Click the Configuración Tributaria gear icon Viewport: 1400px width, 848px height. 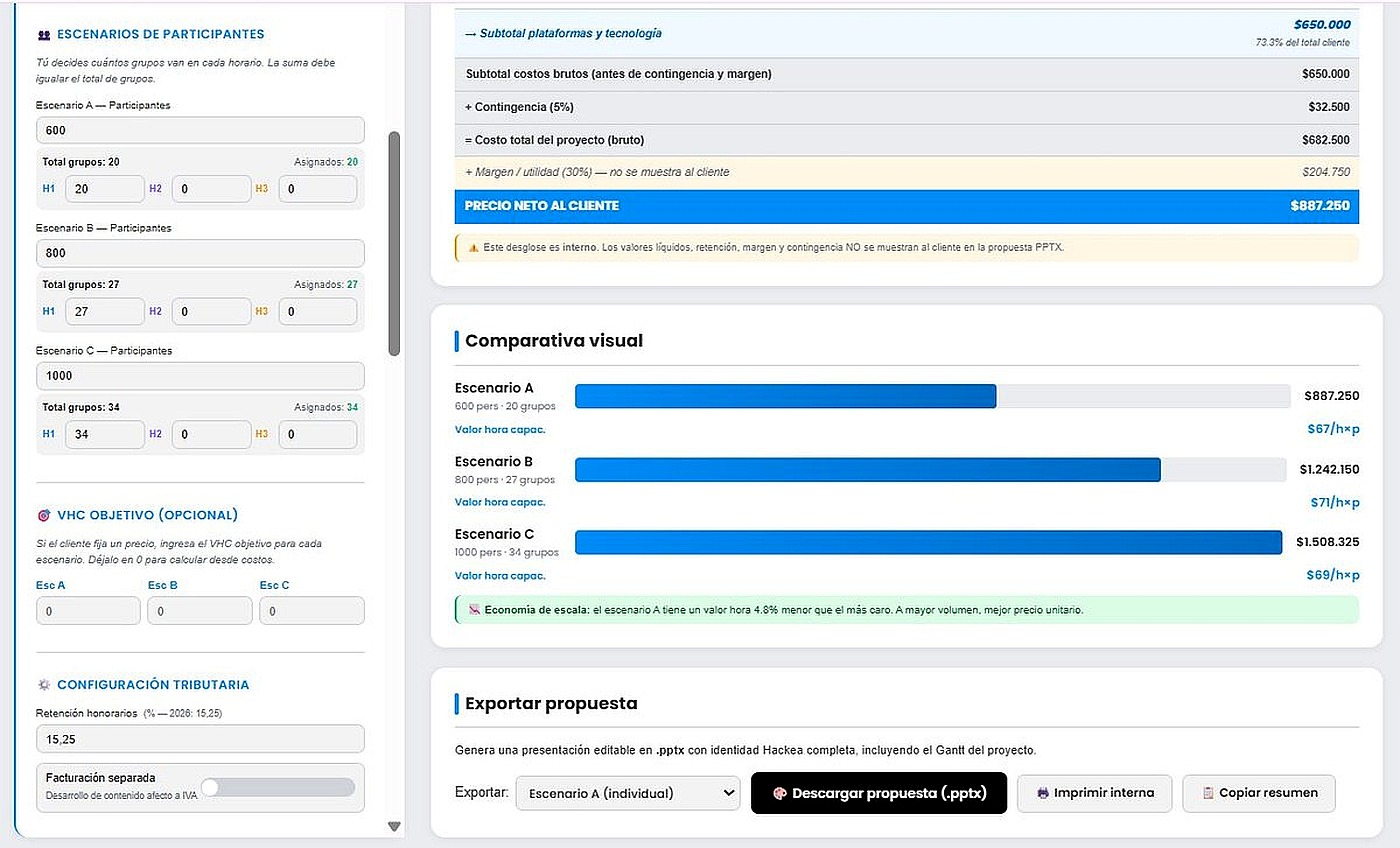coord(43,685)
